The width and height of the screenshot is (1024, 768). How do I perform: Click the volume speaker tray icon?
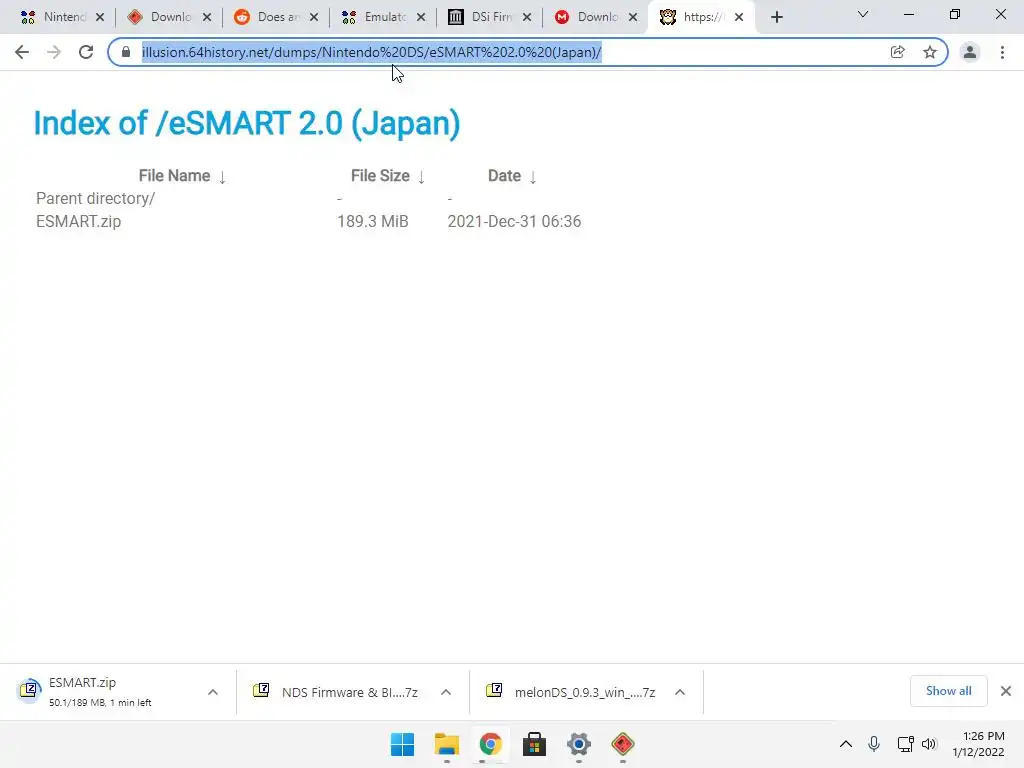coord(929,744)
